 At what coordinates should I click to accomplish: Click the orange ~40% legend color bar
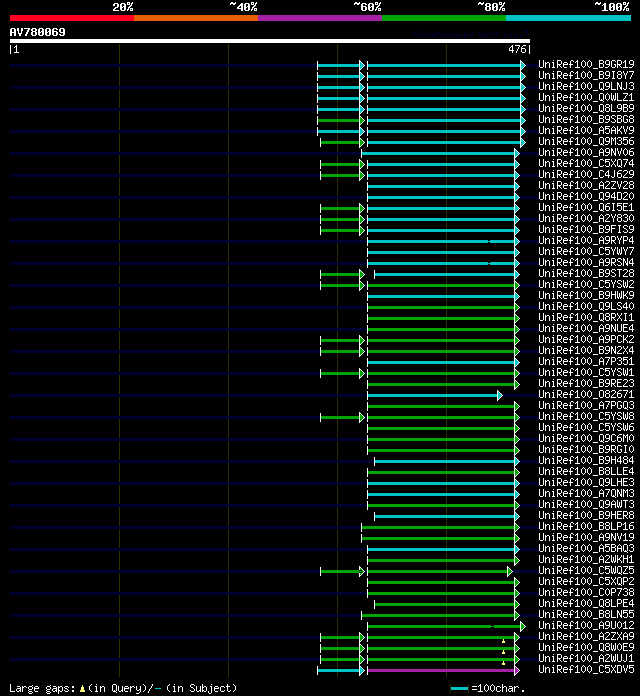(196, 18)
